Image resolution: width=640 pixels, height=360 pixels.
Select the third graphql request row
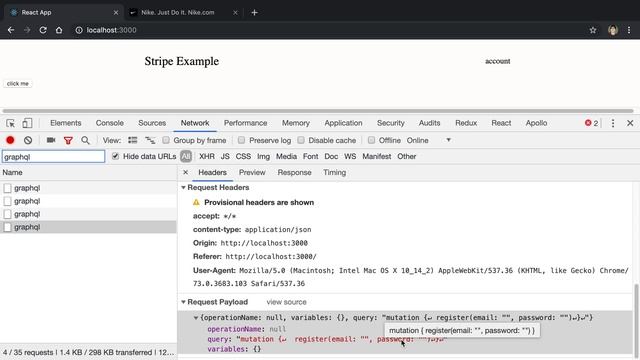pos(88,214)
